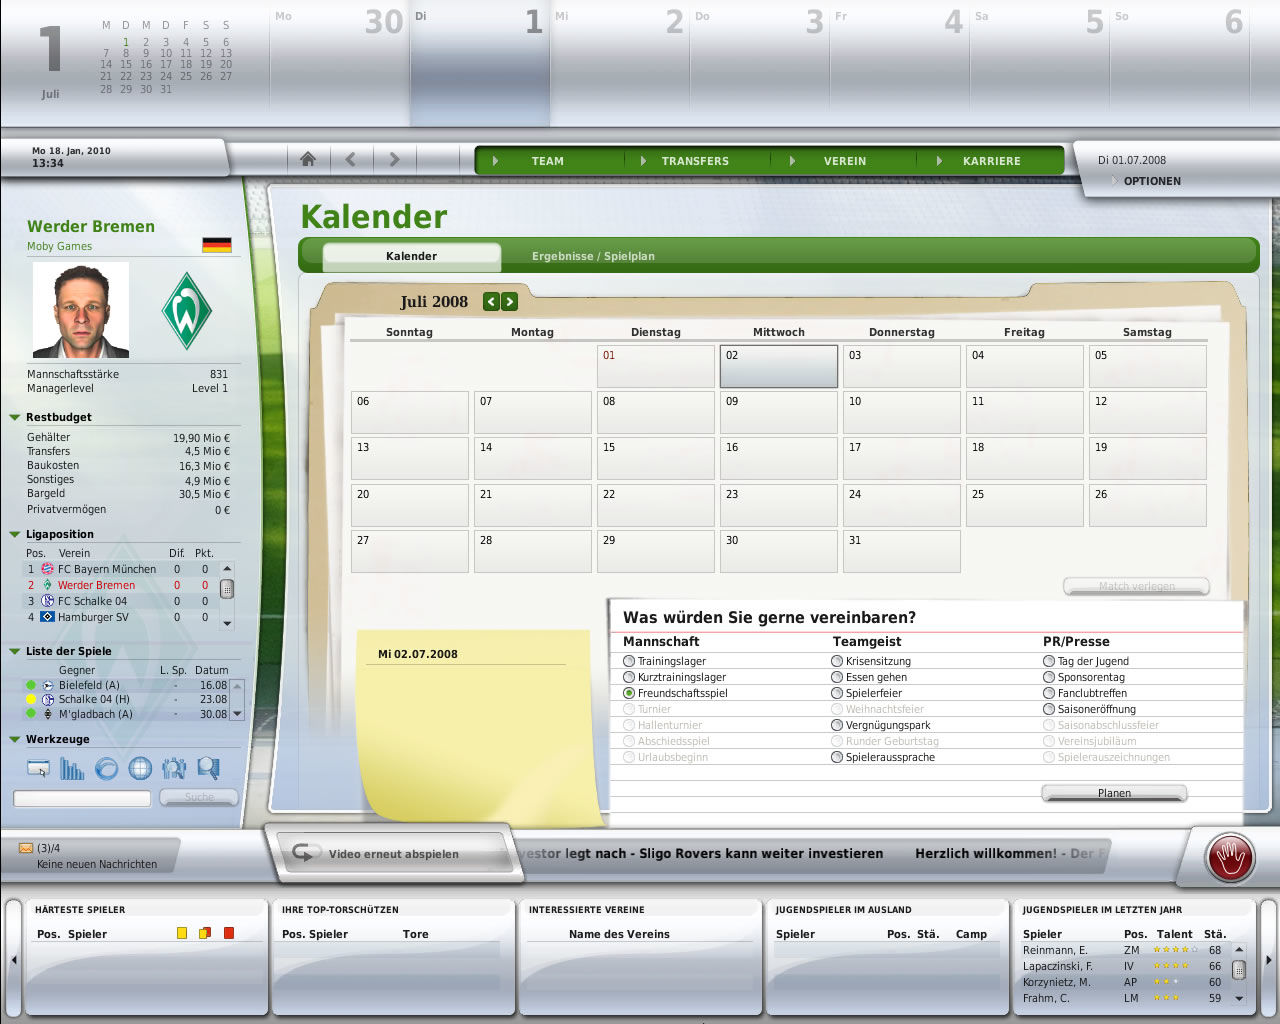Collapse the Werkzeuge section
1280x1024 pixels.
pyautogui.click(x=14, y=739)
